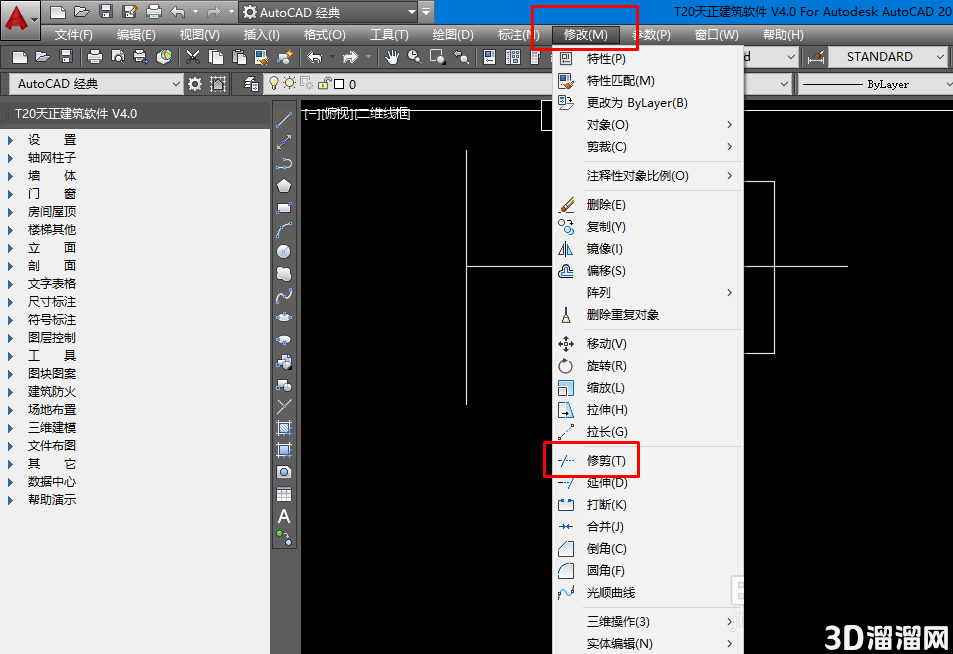Click Zoom Realtime magnifier icon
The image size is (953, 654).
(x=415, y=57)
